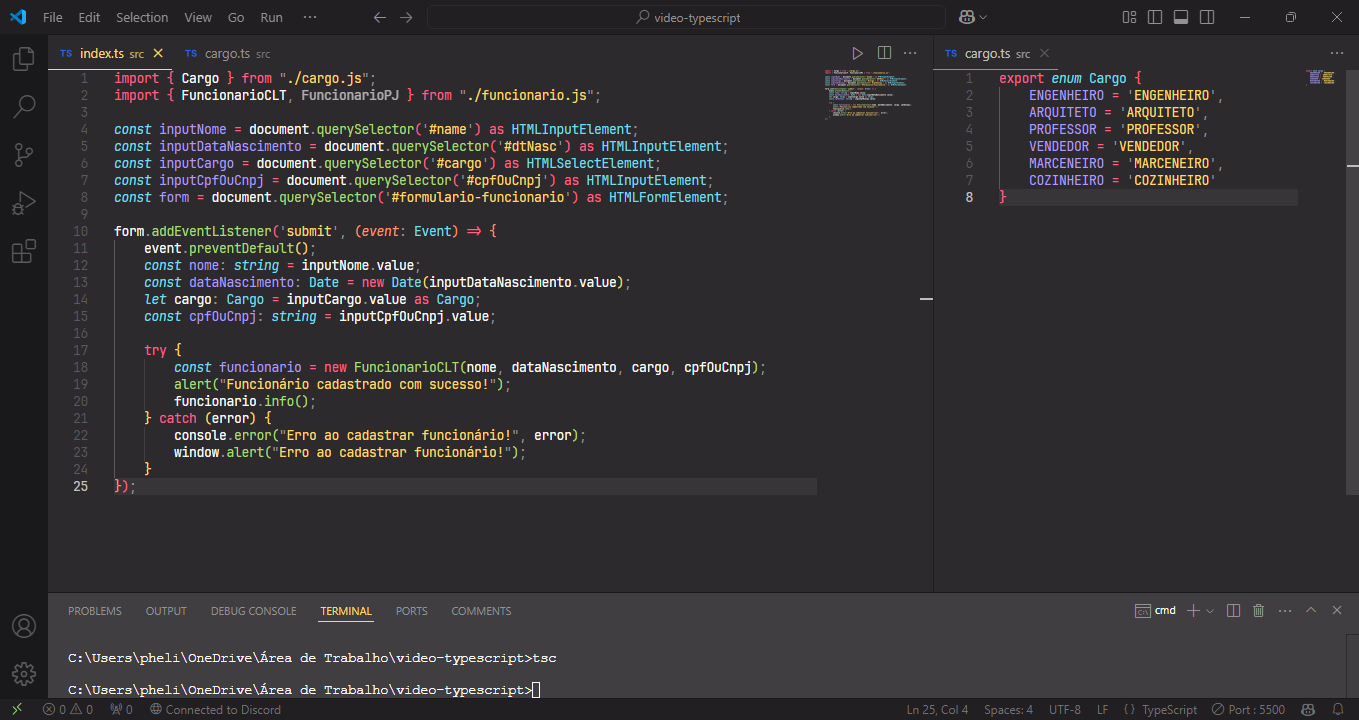Open the Manage settings gear
This screenshot has height=720, width=1359.
(23, 673)
